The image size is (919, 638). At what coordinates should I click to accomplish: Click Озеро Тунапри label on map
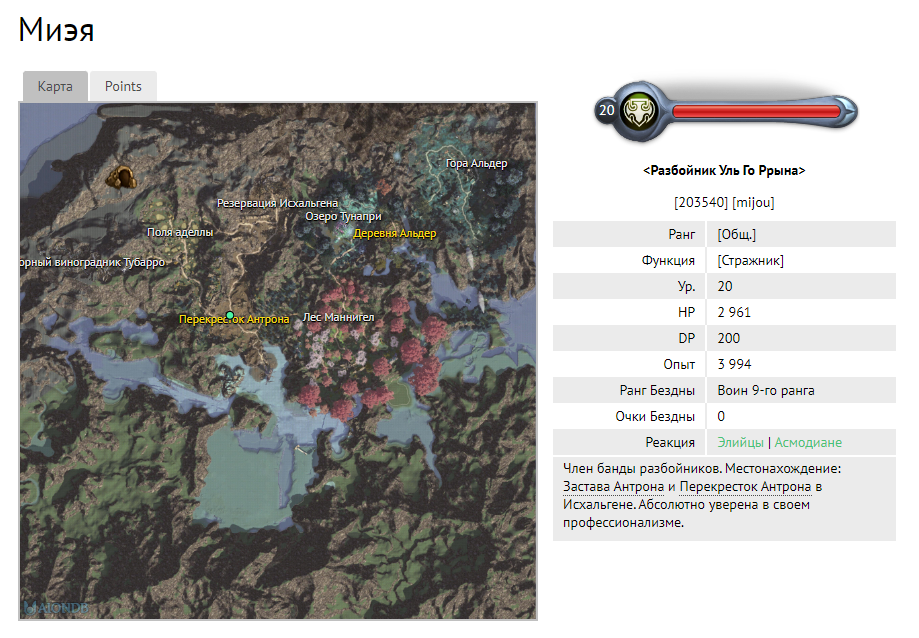(343, 217)
